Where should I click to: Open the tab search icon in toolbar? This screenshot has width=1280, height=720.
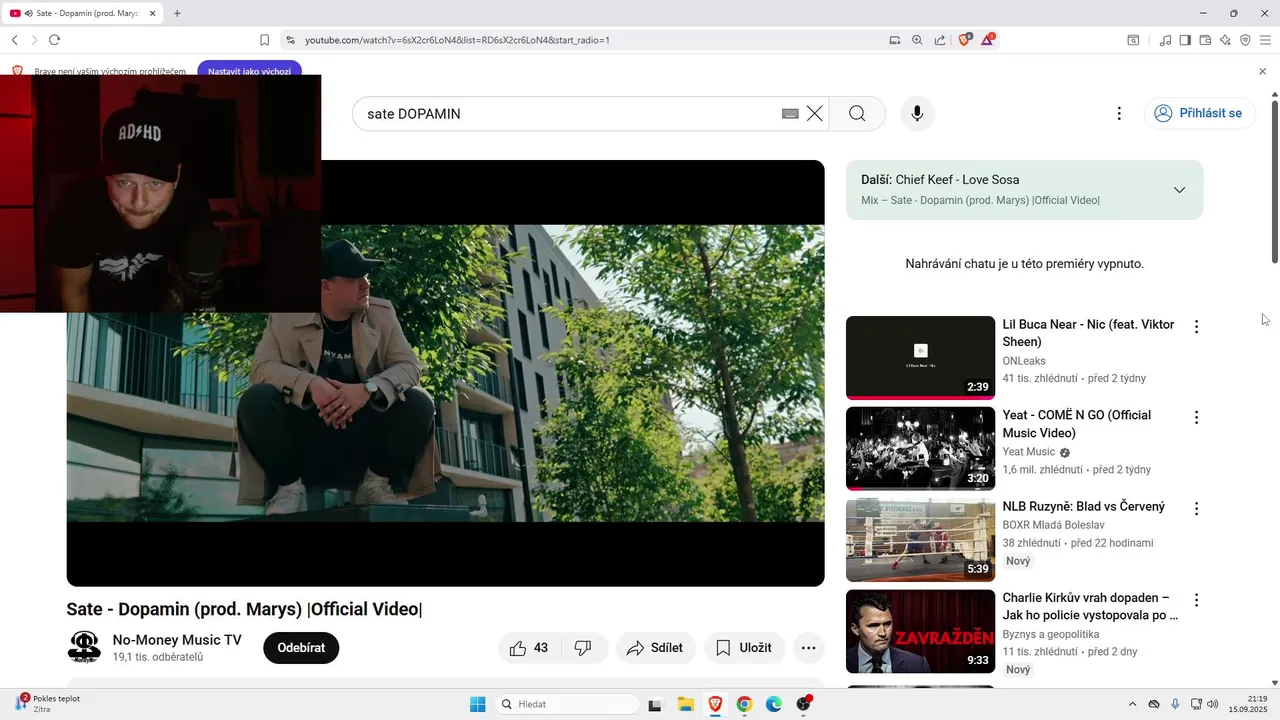[x=1133, y=40]
